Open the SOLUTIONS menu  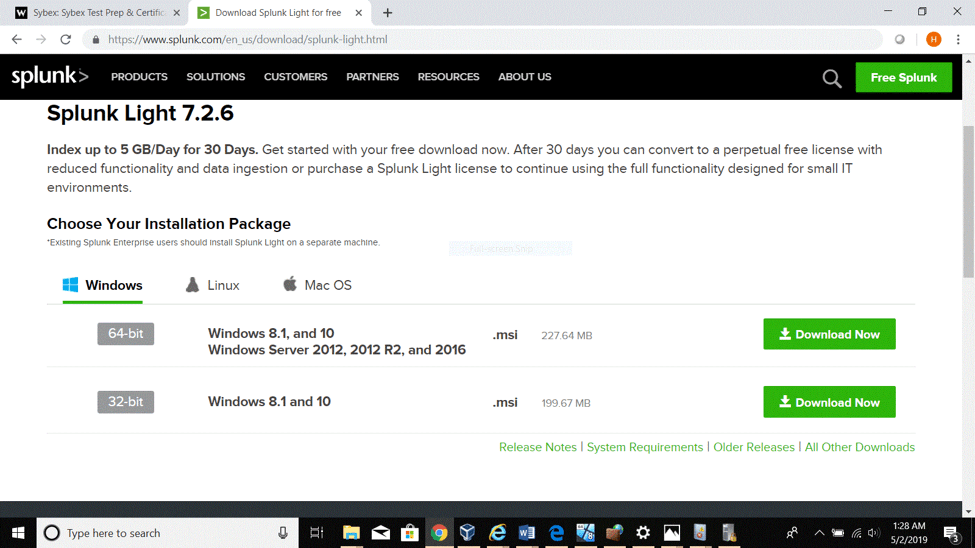point(216,77)
